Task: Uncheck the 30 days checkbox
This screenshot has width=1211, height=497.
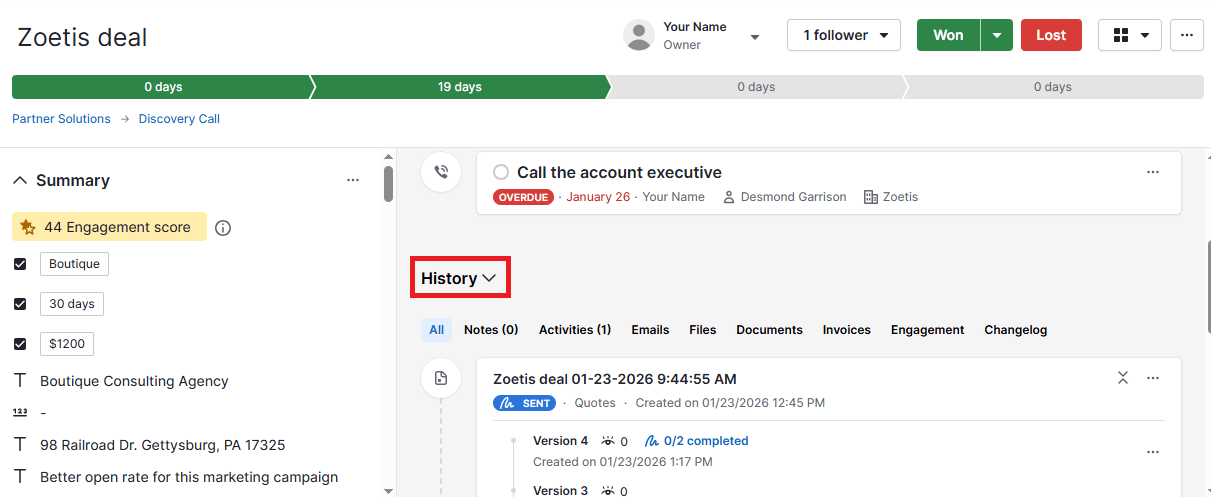Action: point(20,304)
